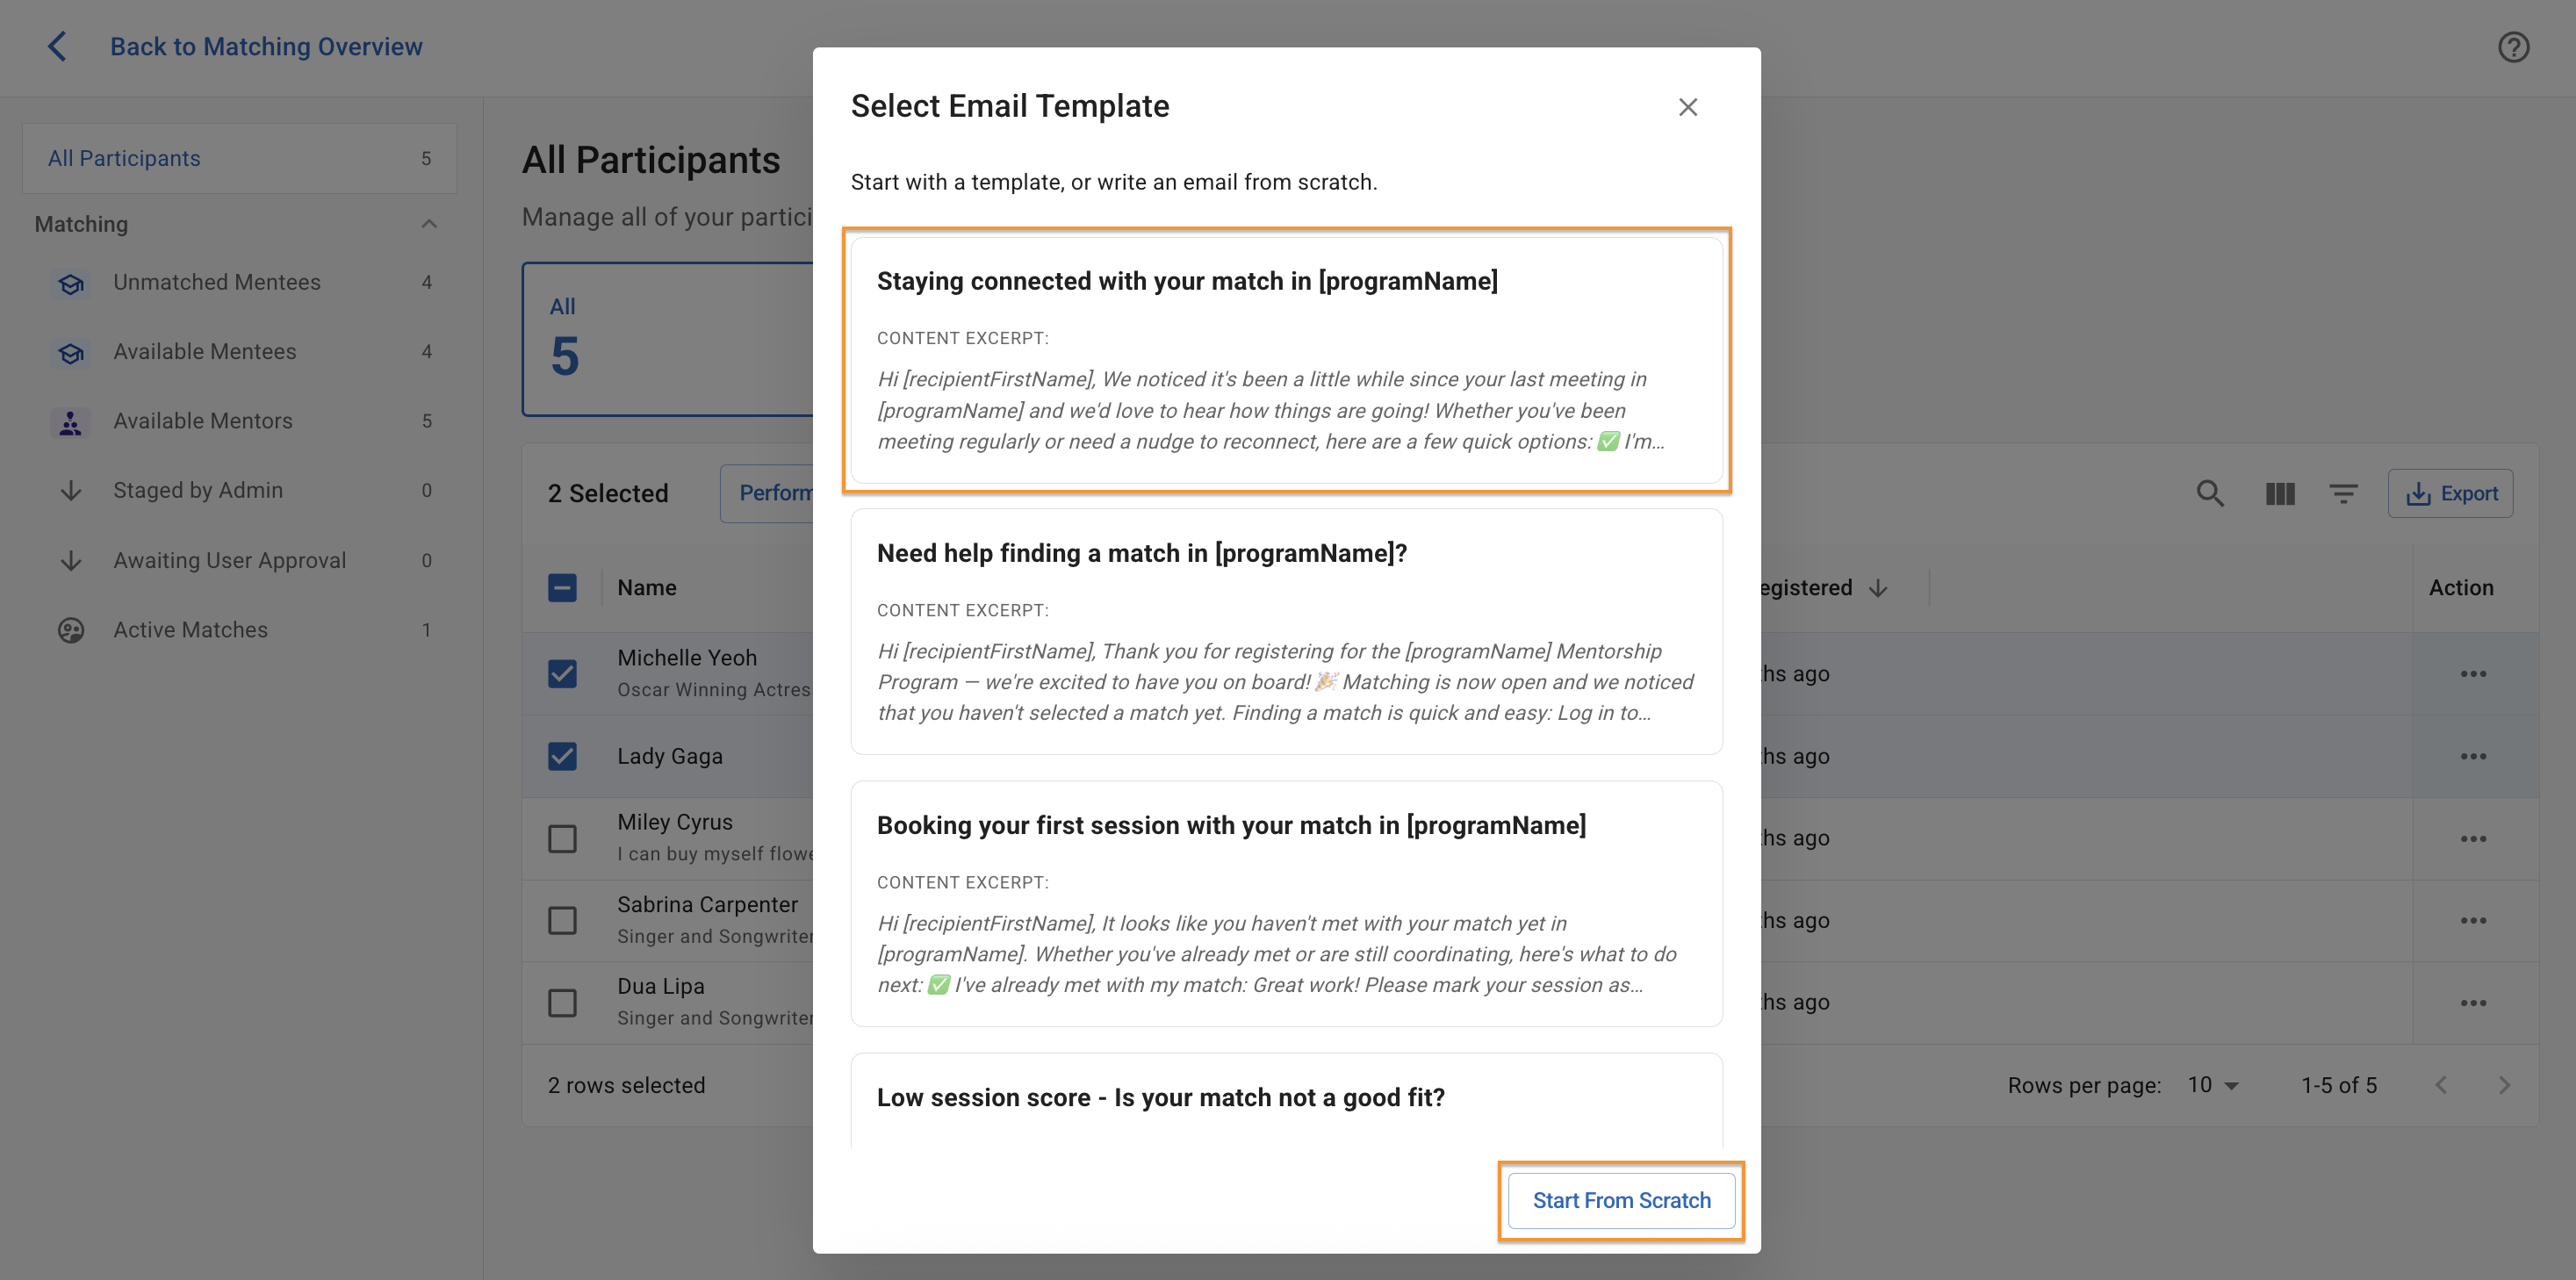Click the Active Matches smiley icon
2576x1280 pixels.
tap(70, 630)
